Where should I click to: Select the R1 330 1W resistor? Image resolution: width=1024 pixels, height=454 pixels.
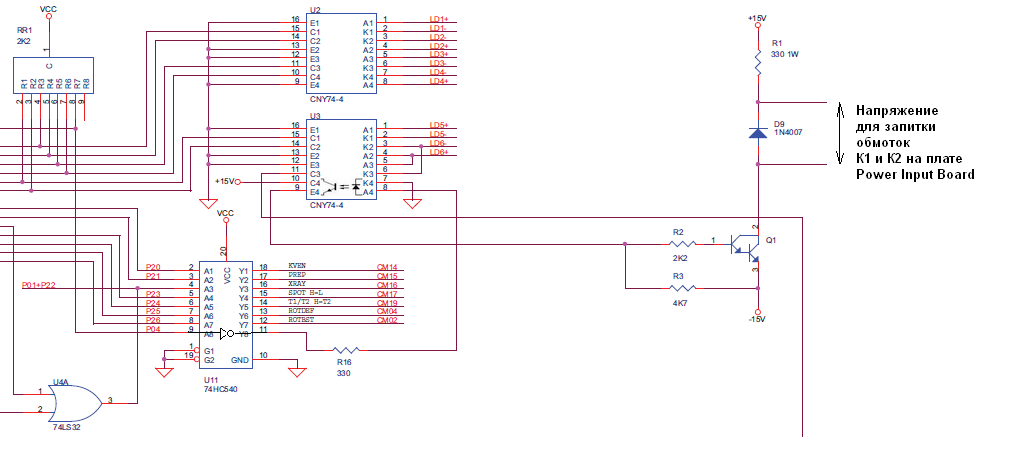click(x=759, y=63)
